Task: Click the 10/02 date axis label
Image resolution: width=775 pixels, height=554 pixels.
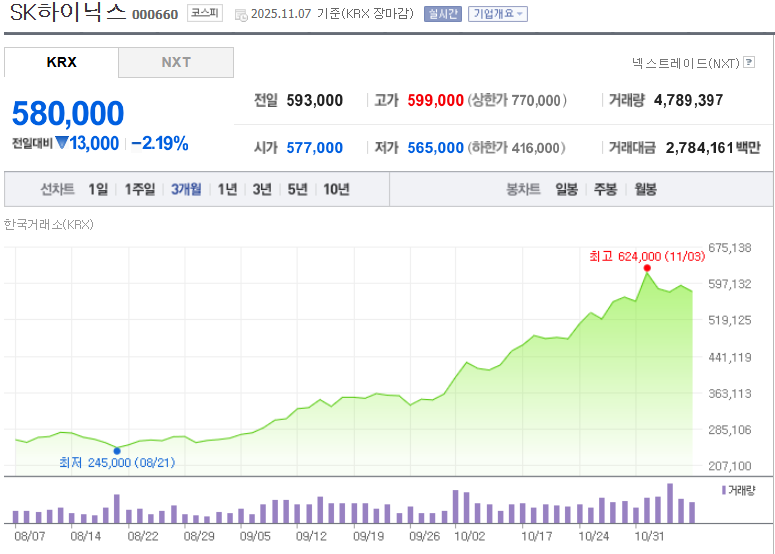Action: coord(470,536)
